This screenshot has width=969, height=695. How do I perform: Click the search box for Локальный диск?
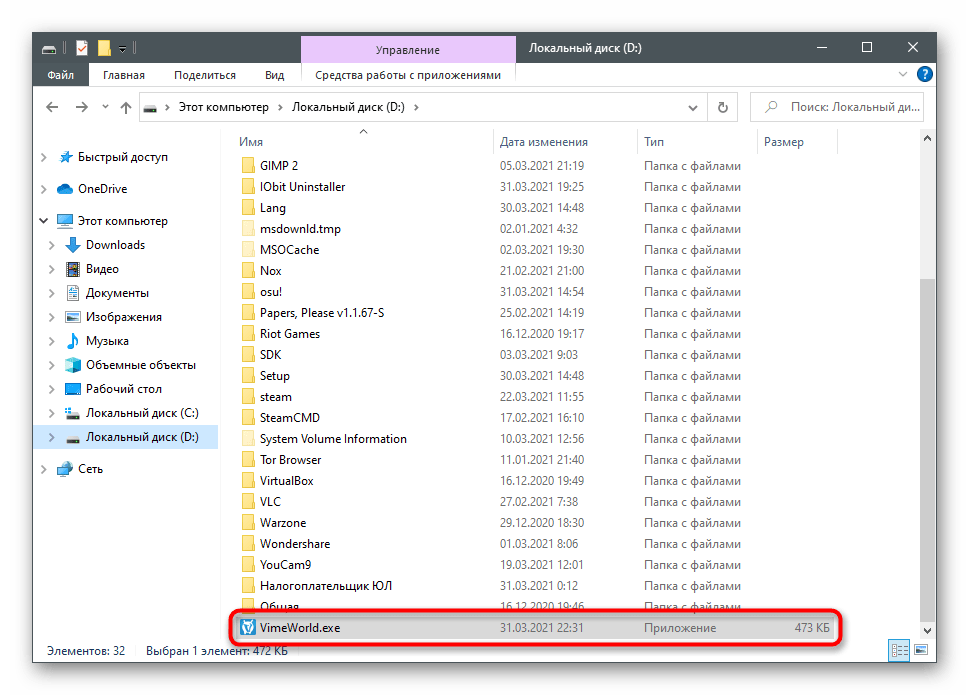pyautogui.click(x=837, y=107)
